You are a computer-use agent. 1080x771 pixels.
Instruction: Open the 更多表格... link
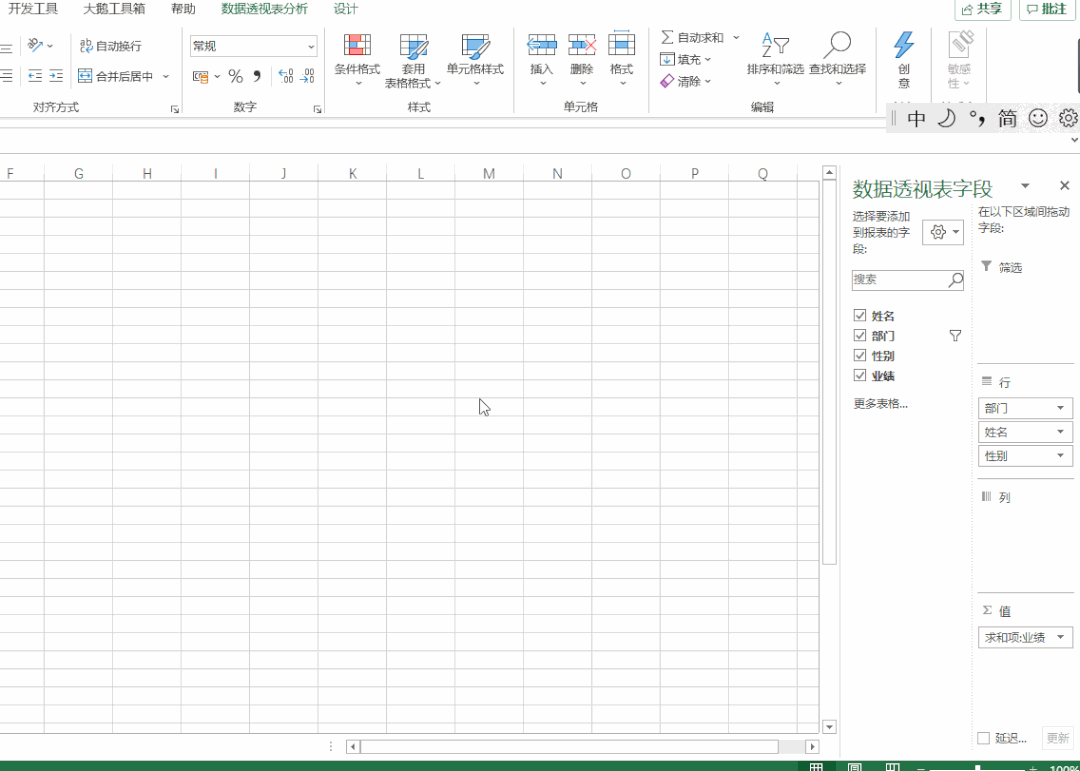click(881, 404)
